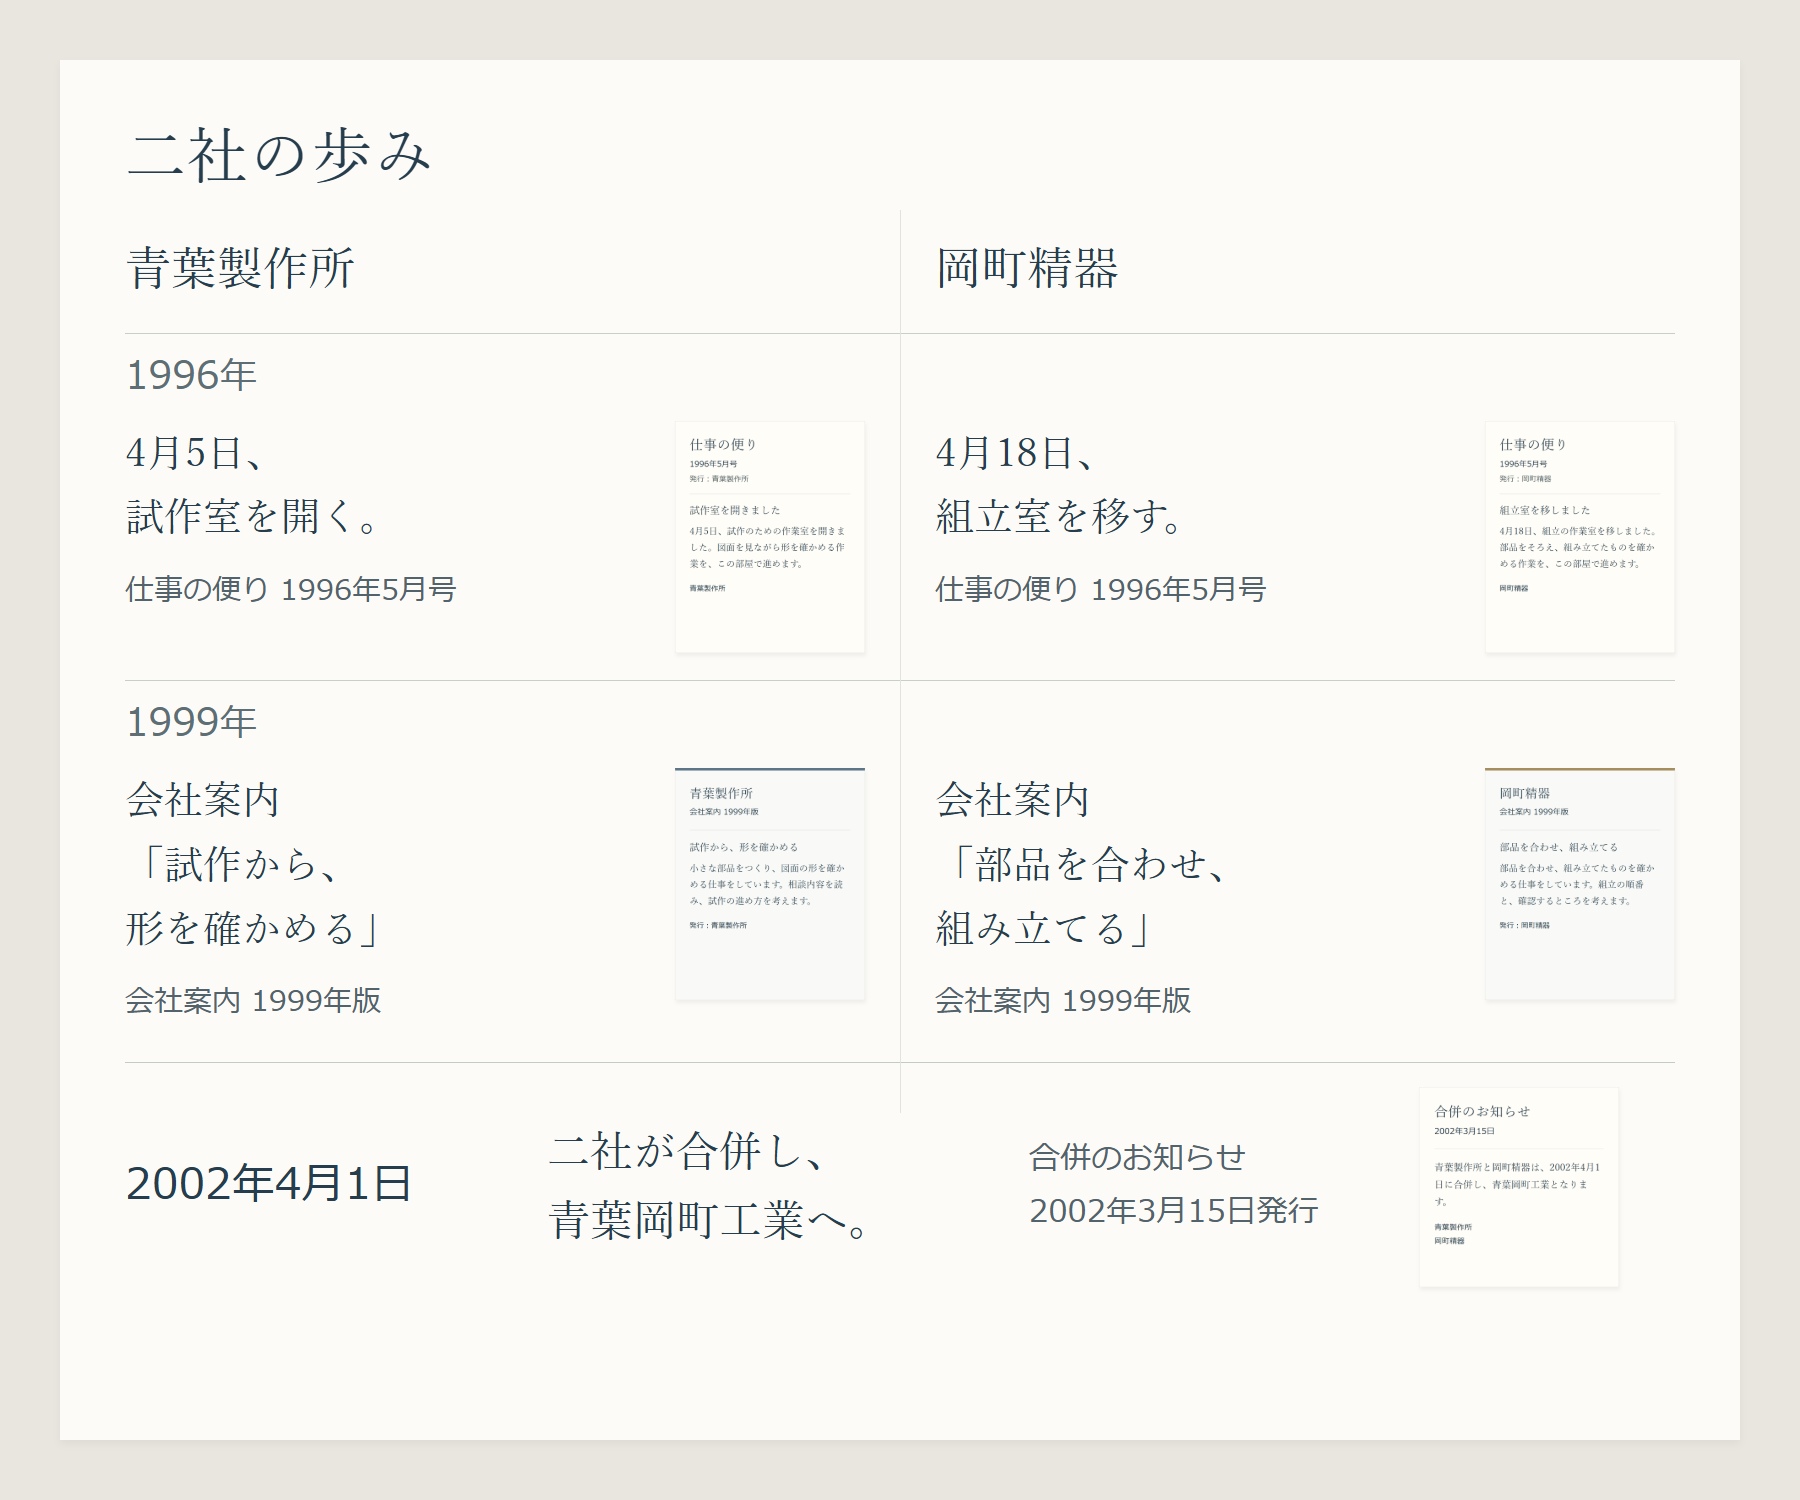The width and height of the screenshot is (1800, 1500).
Task: Click the 4月5日、試作室を開く。 entry
Action: (x=253, y=485)
